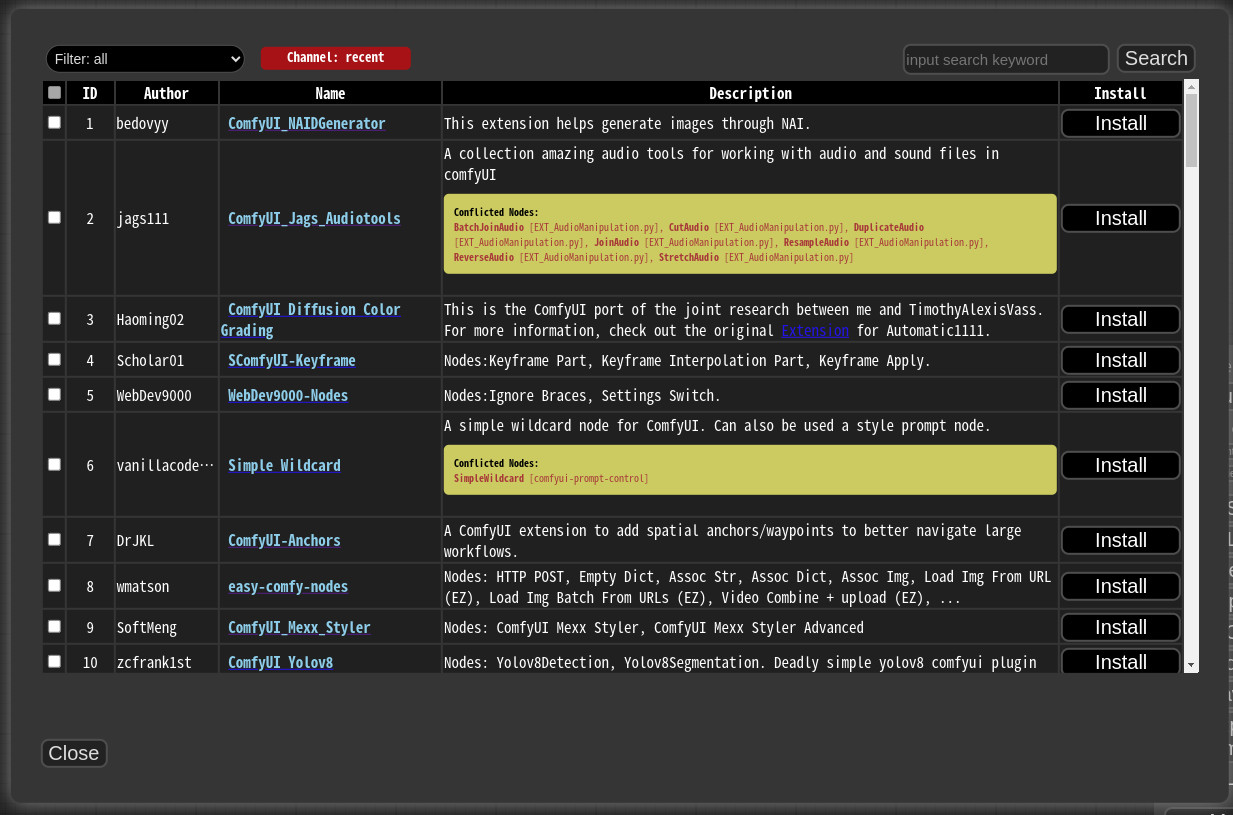Install WebDev9000-Nodes

coord(1119,395)
